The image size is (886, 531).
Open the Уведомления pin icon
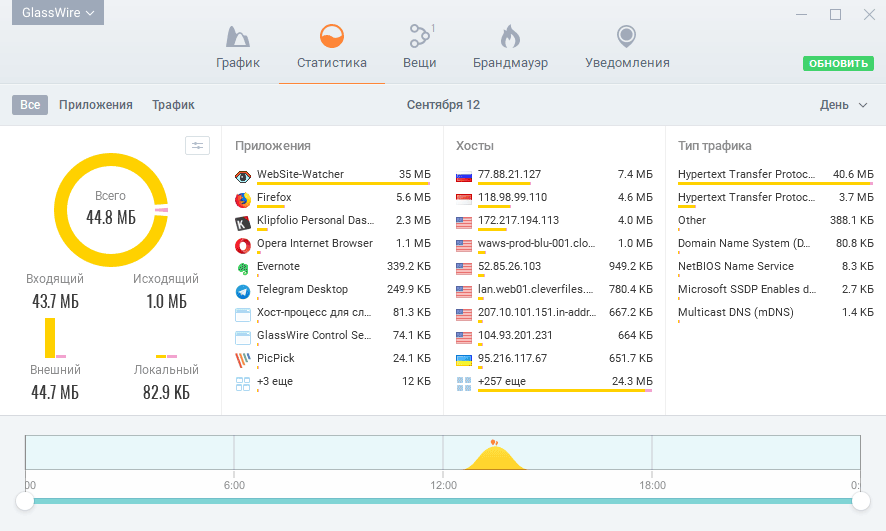626,37
